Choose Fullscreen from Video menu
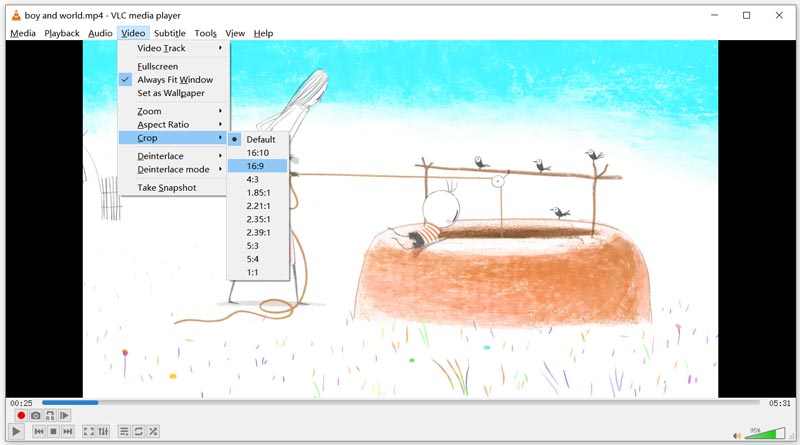 (173, 66)
